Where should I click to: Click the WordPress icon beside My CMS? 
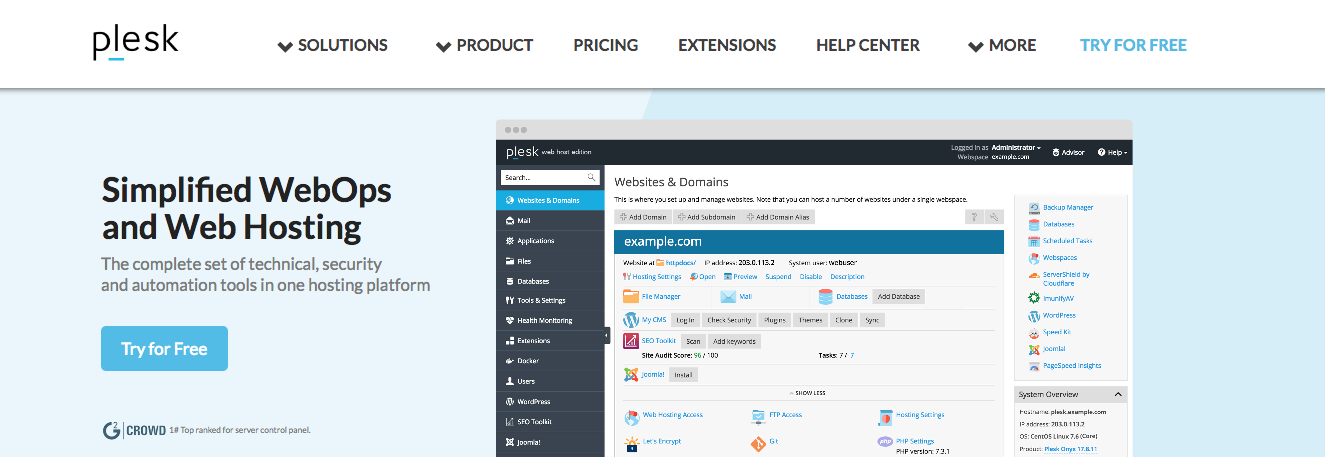(x=631, y=320)
